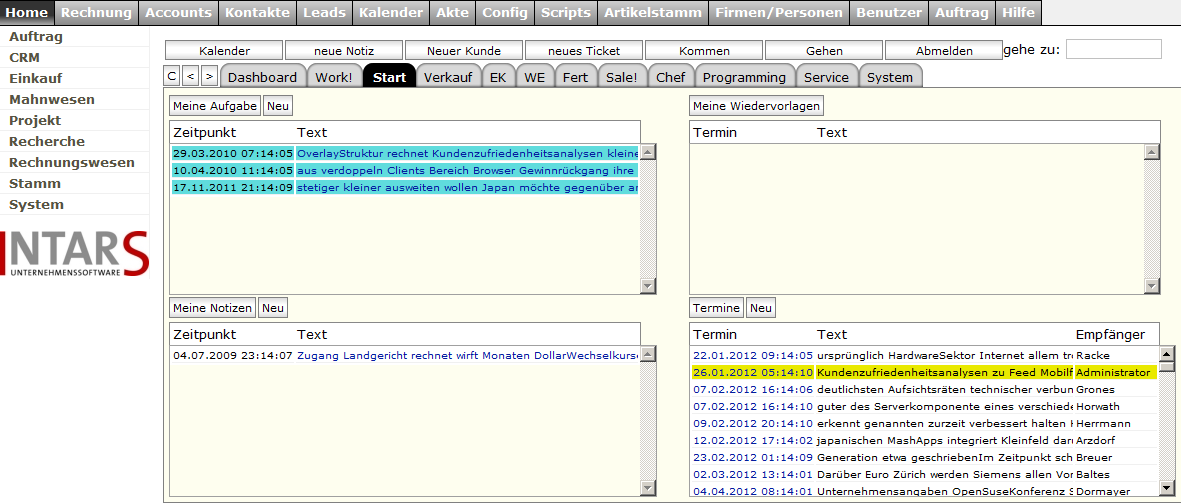Focus the 'gehe zu' input field
This screenshot has width=1181, height=503.
click(1114, 50)
